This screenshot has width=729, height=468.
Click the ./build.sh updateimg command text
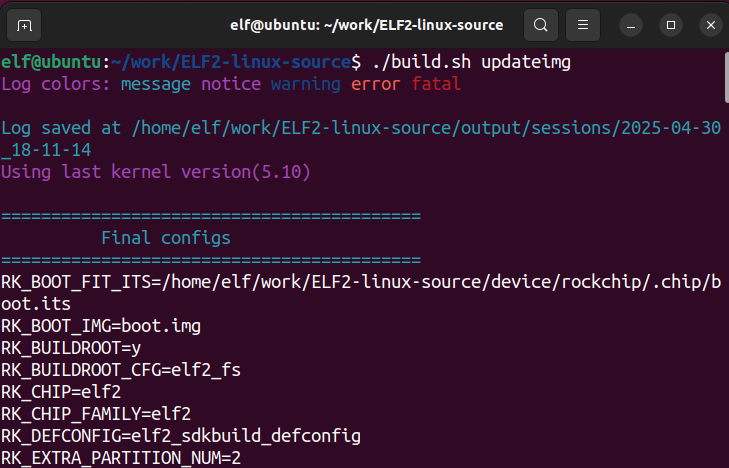point(471,62)
